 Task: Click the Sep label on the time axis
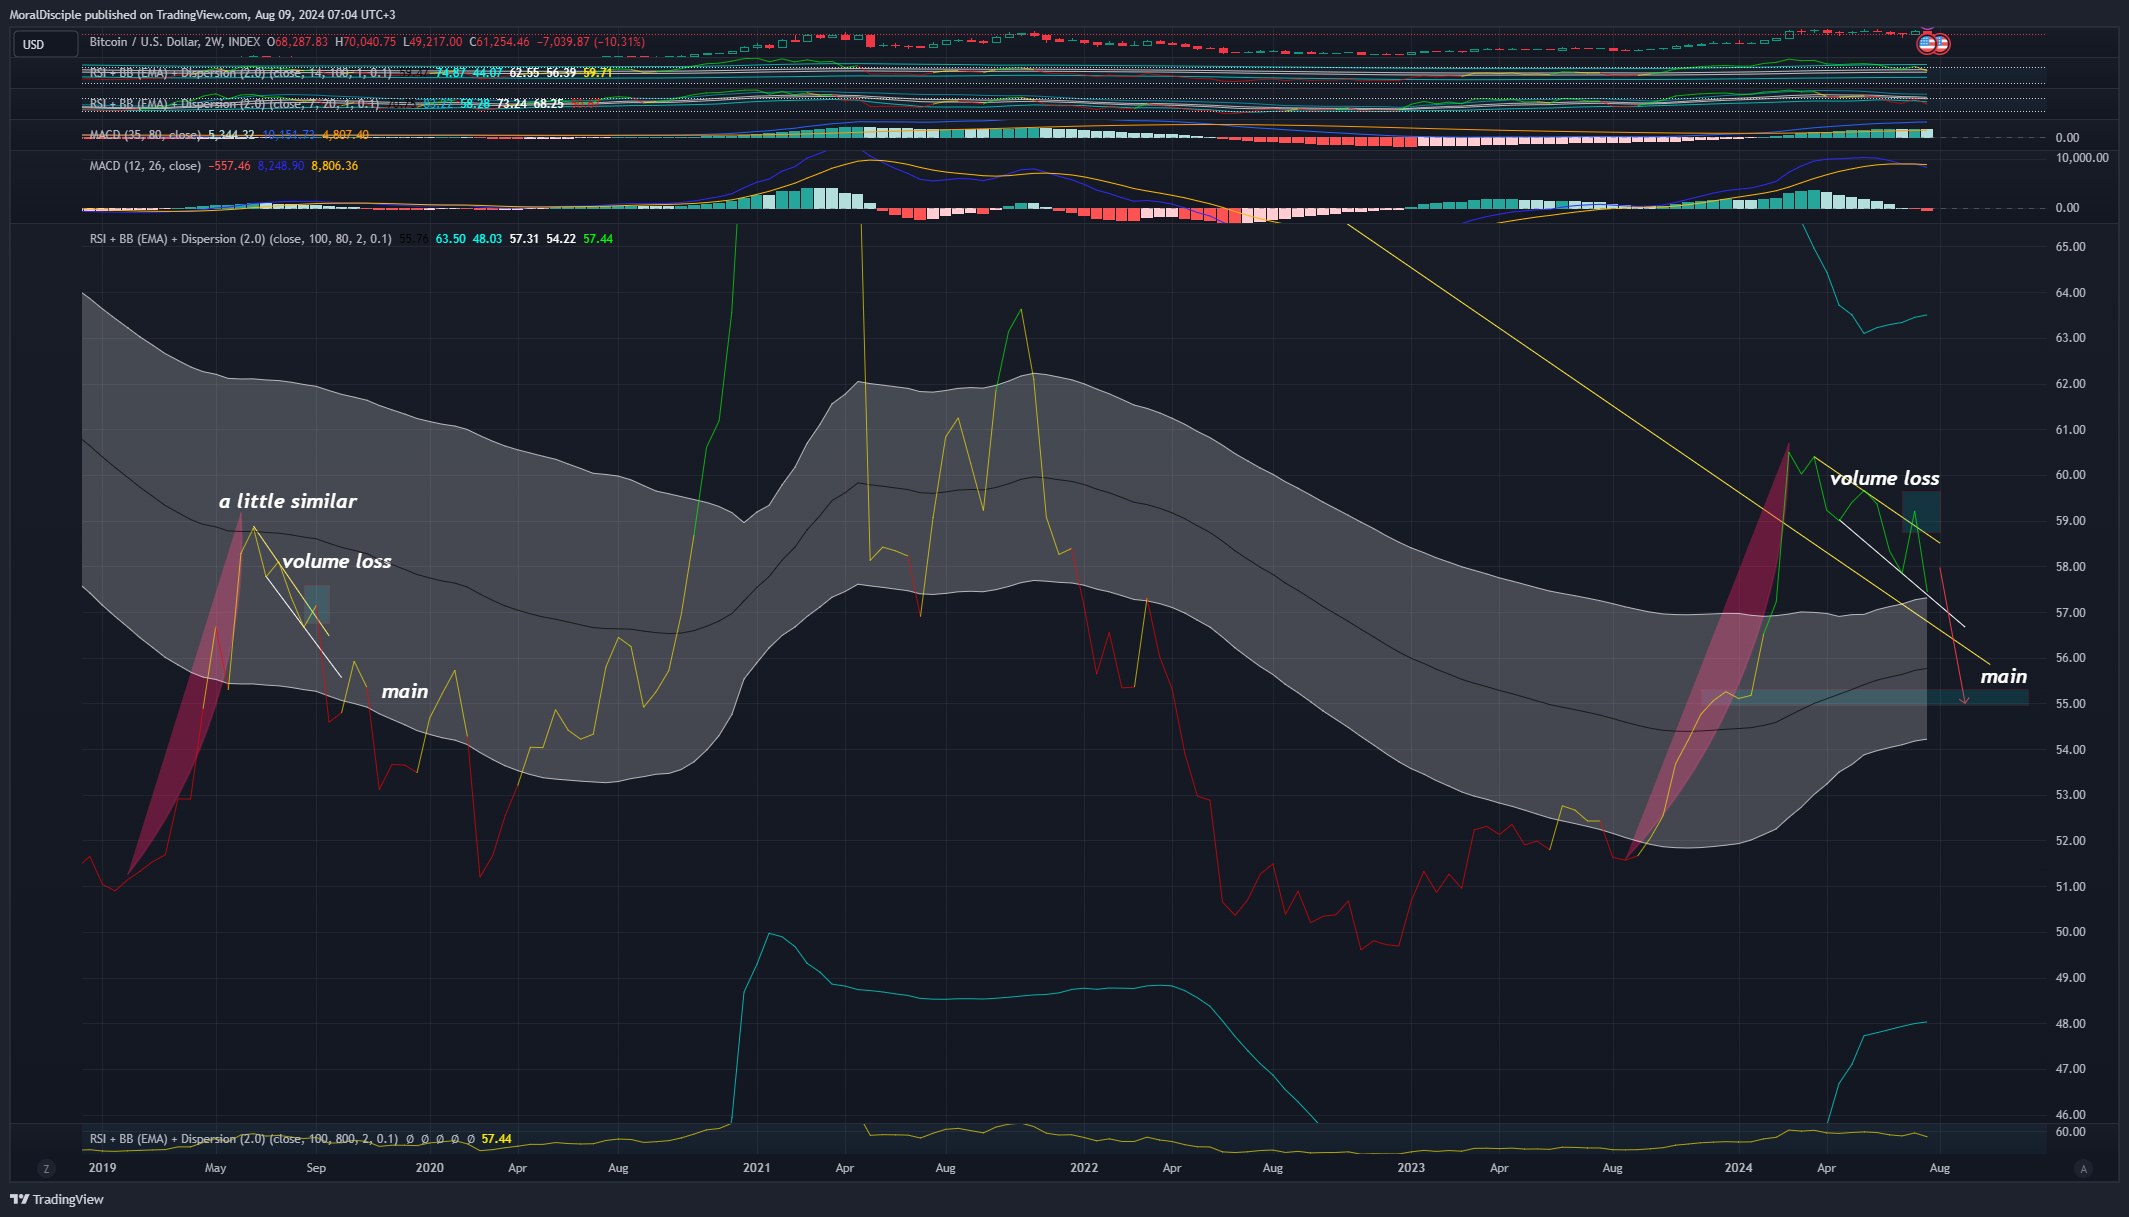(x=316, y=1168)
